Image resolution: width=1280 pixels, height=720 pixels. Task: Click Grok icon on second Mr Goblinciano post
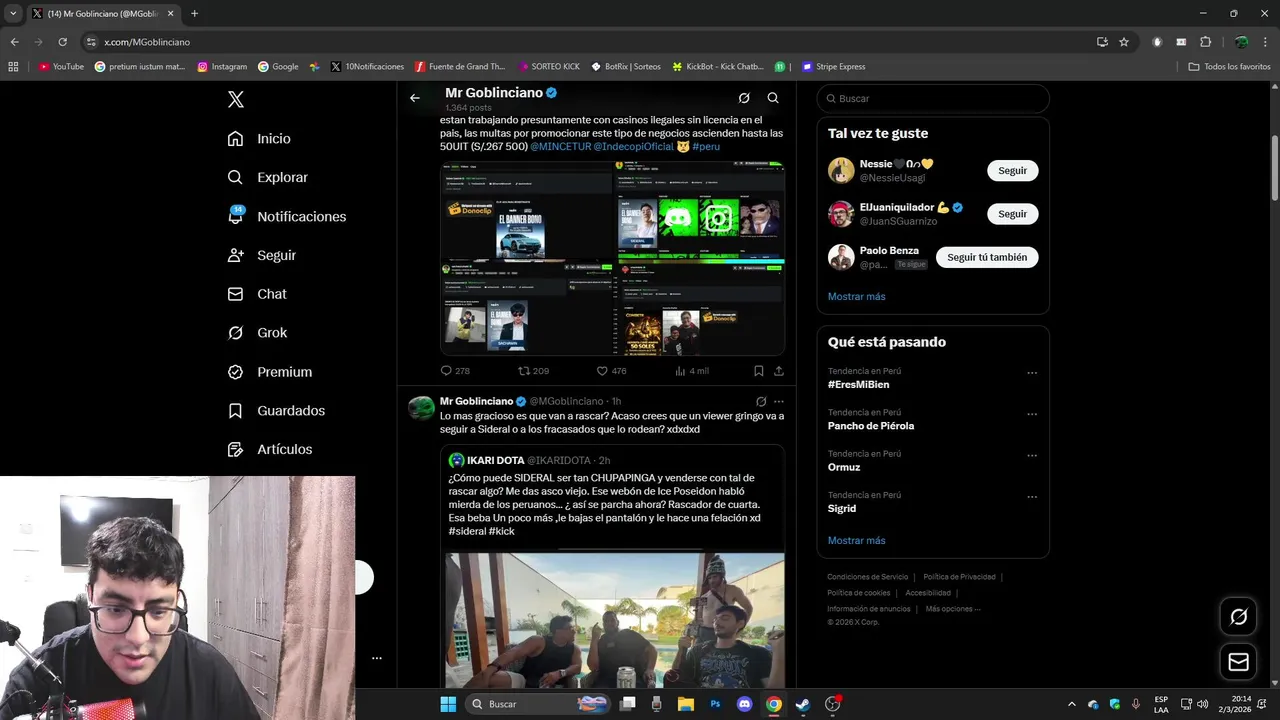[x=761, y=401]
